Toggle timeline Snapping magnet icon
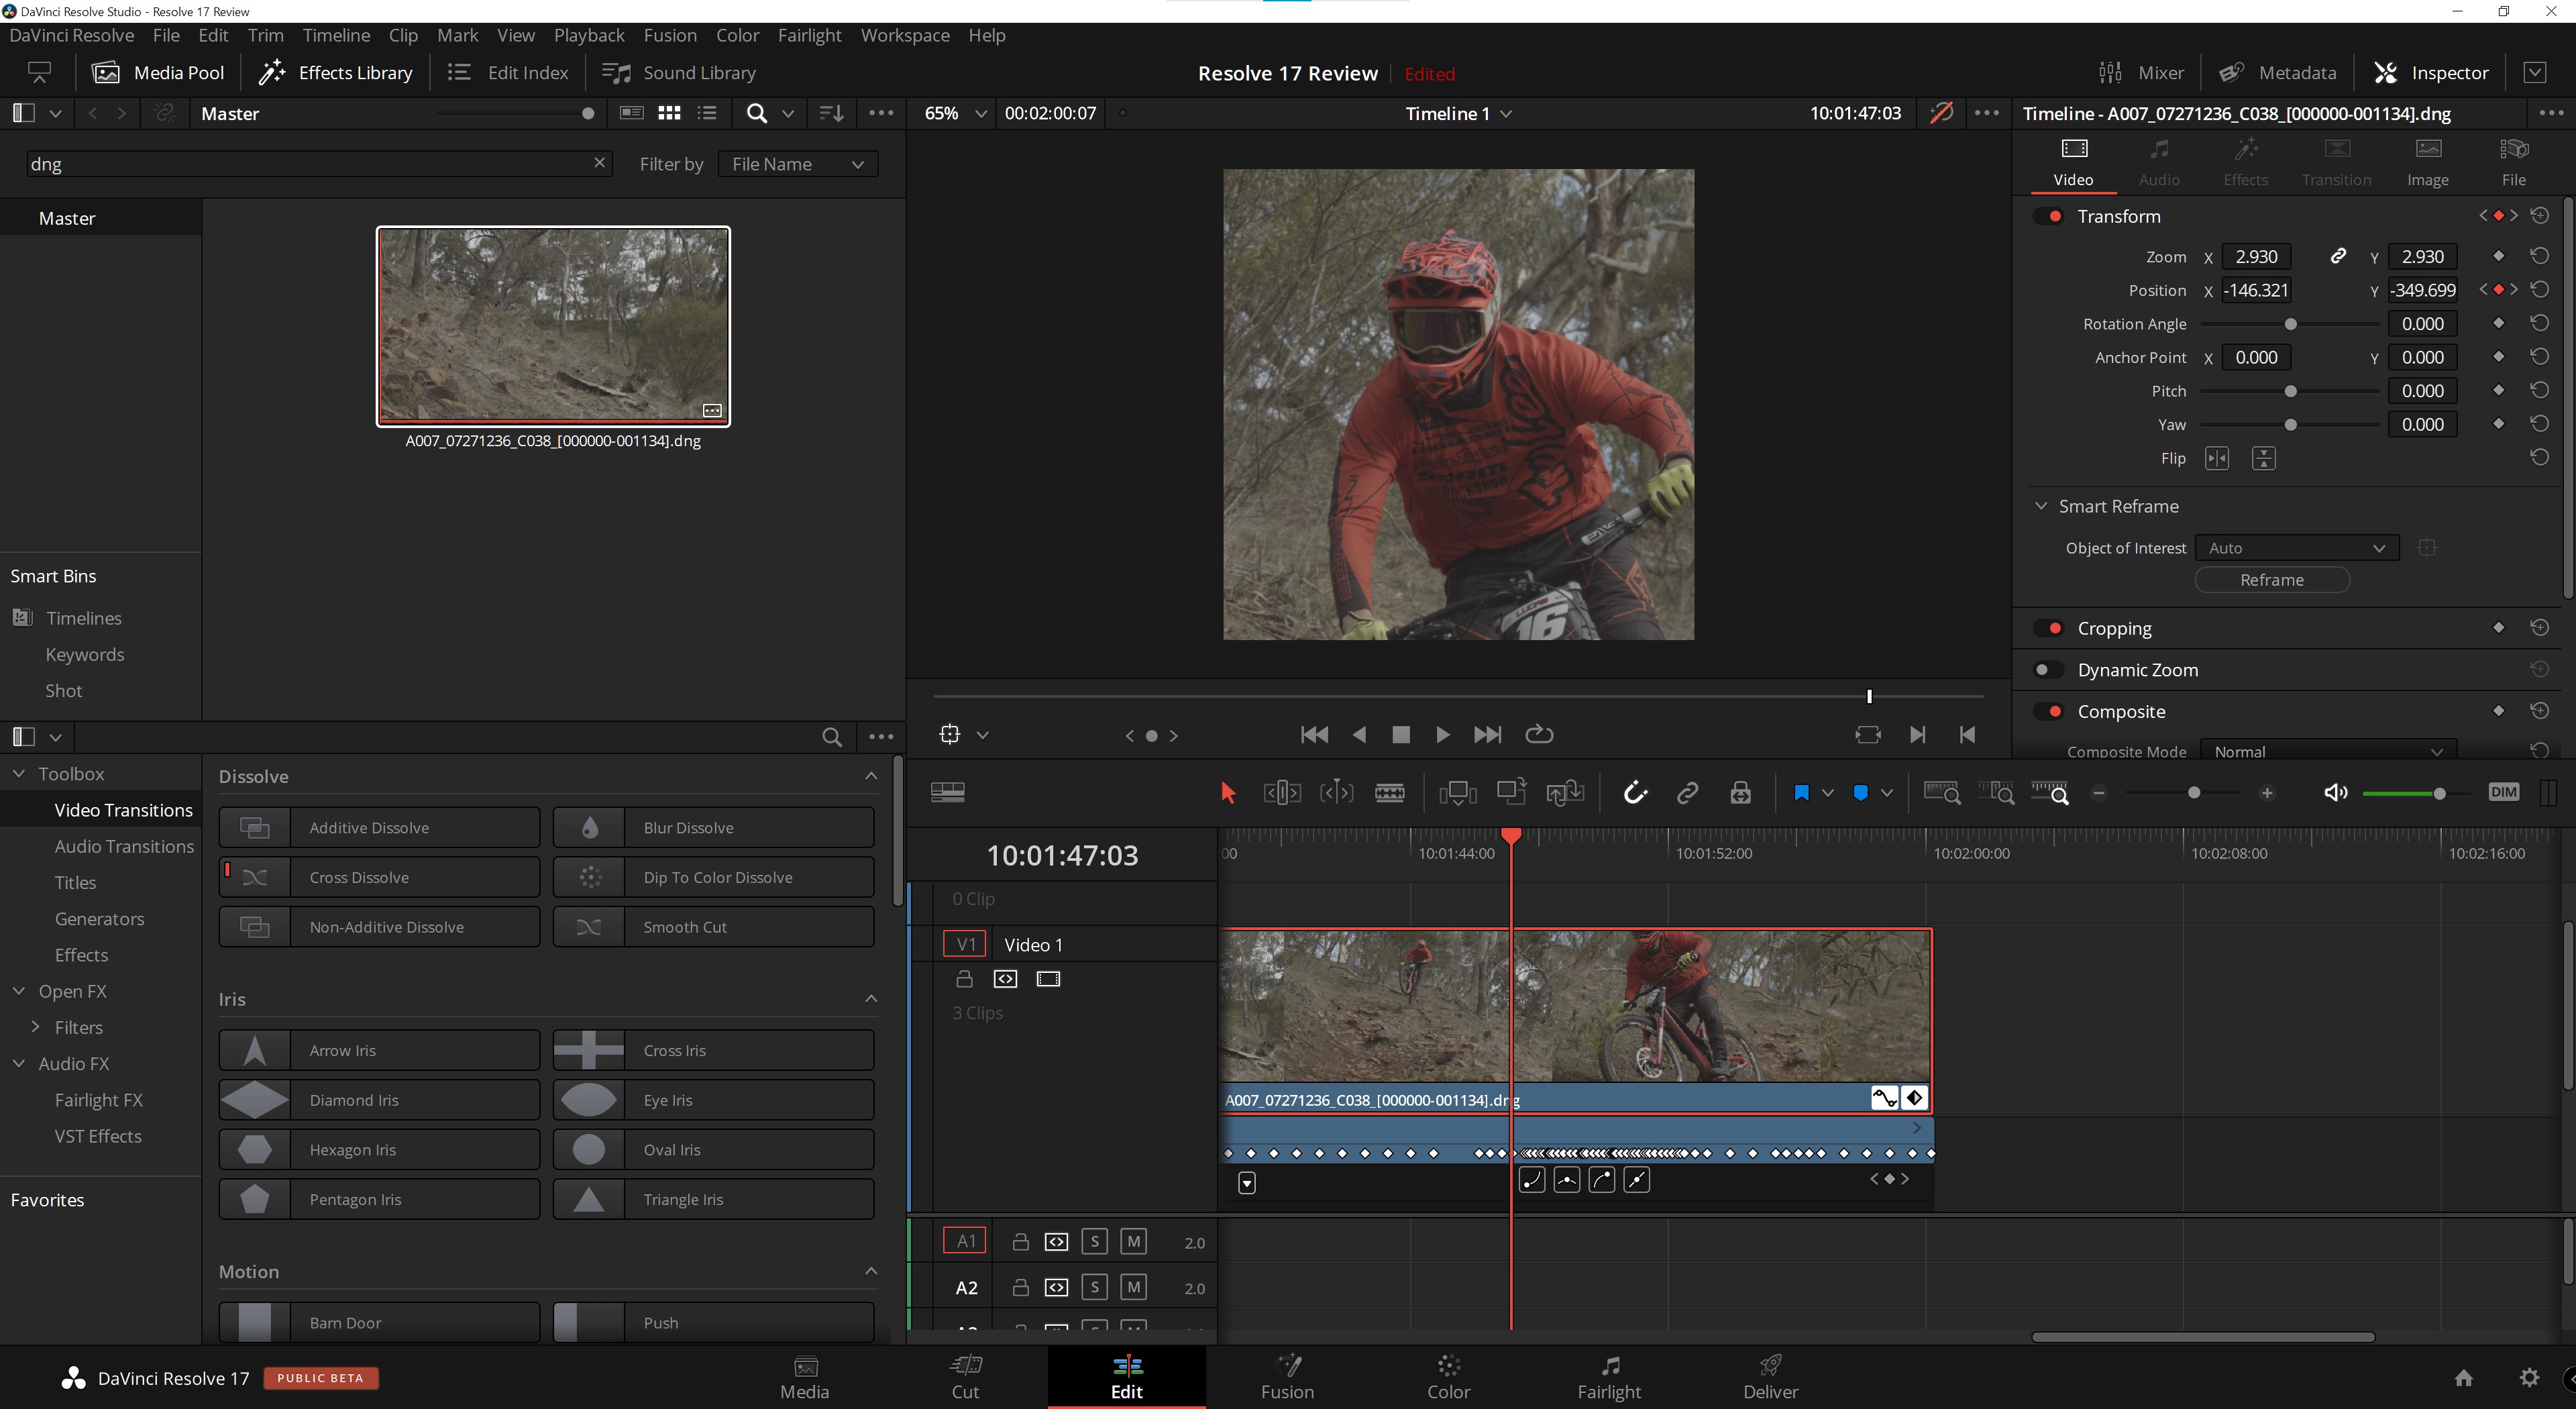The image size is (2576, 1409). coord(1635,793)
